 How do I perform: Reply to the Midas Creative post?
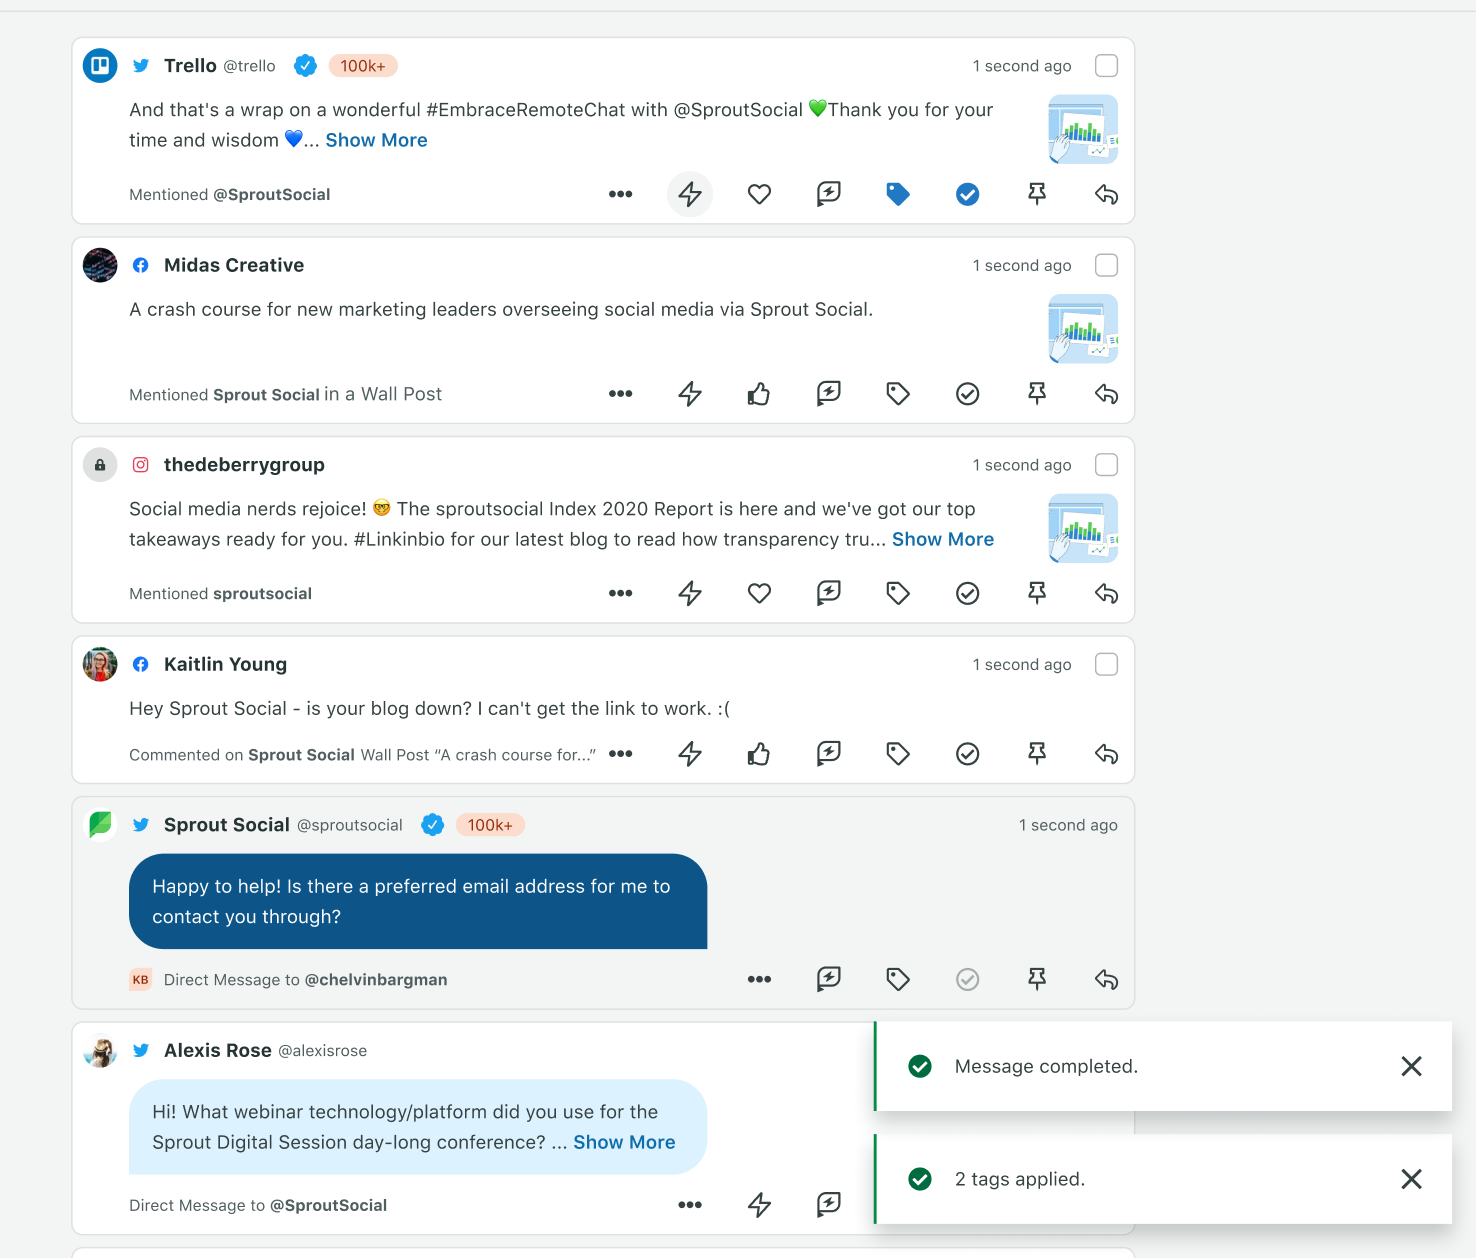[1106, 394]
